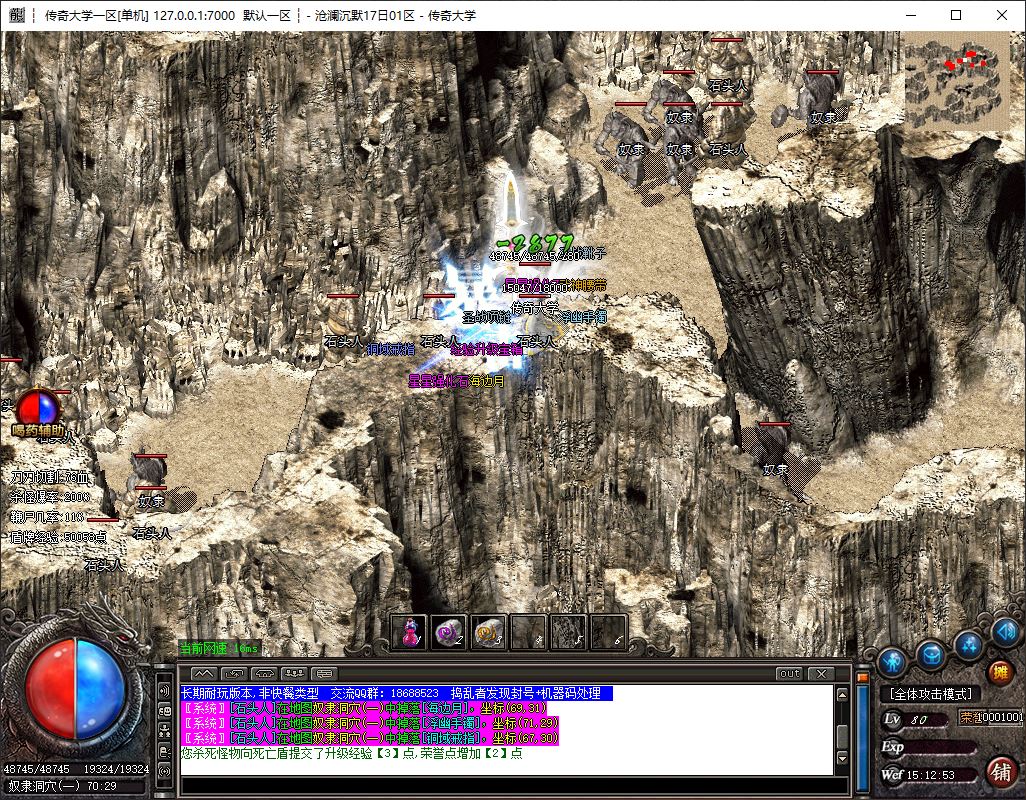Click the chat scrollbar up arrow

click(842, 694)
